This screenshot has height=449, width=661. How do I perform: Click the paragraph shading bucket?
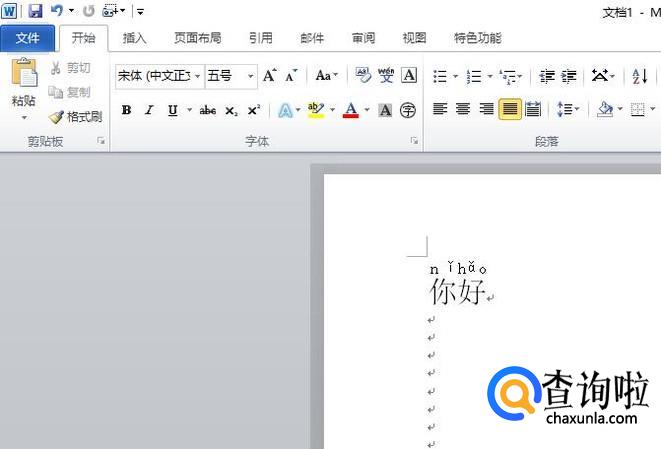point(605,109)
